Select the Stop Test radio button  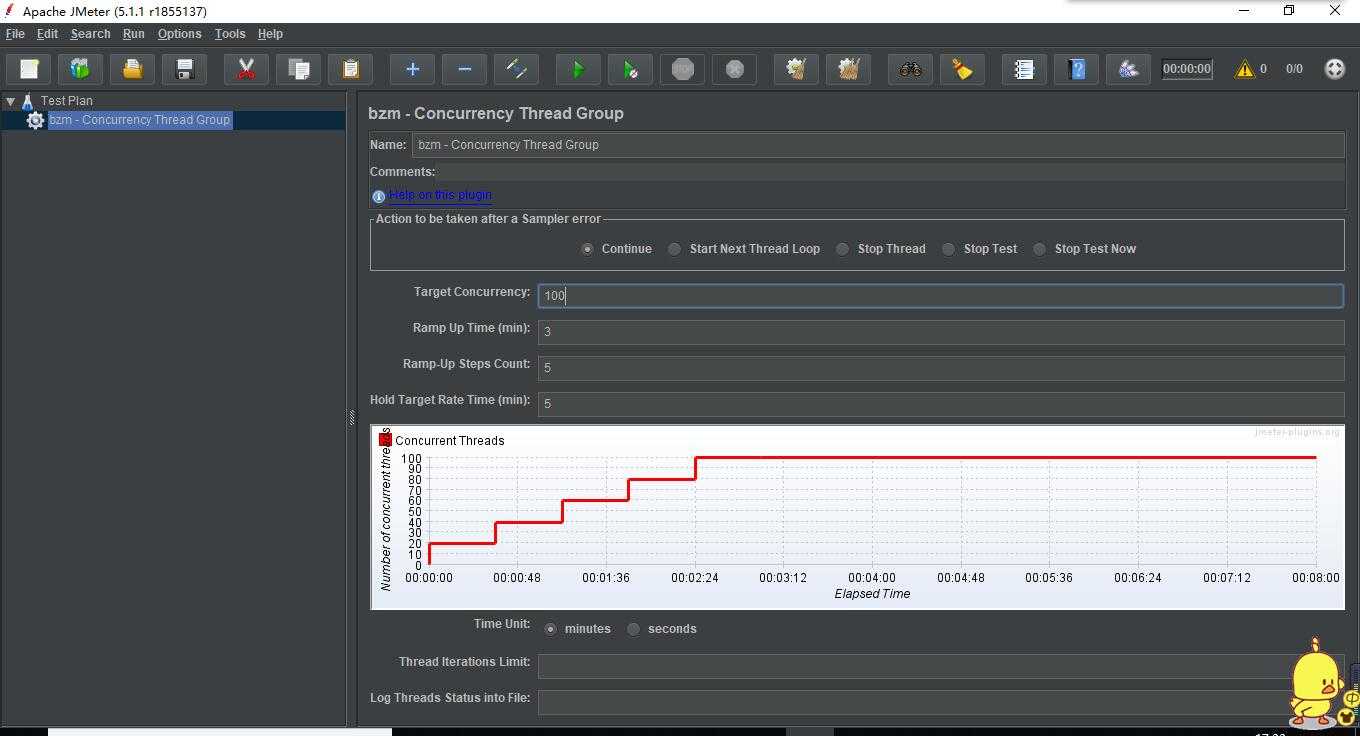(949, 249)
